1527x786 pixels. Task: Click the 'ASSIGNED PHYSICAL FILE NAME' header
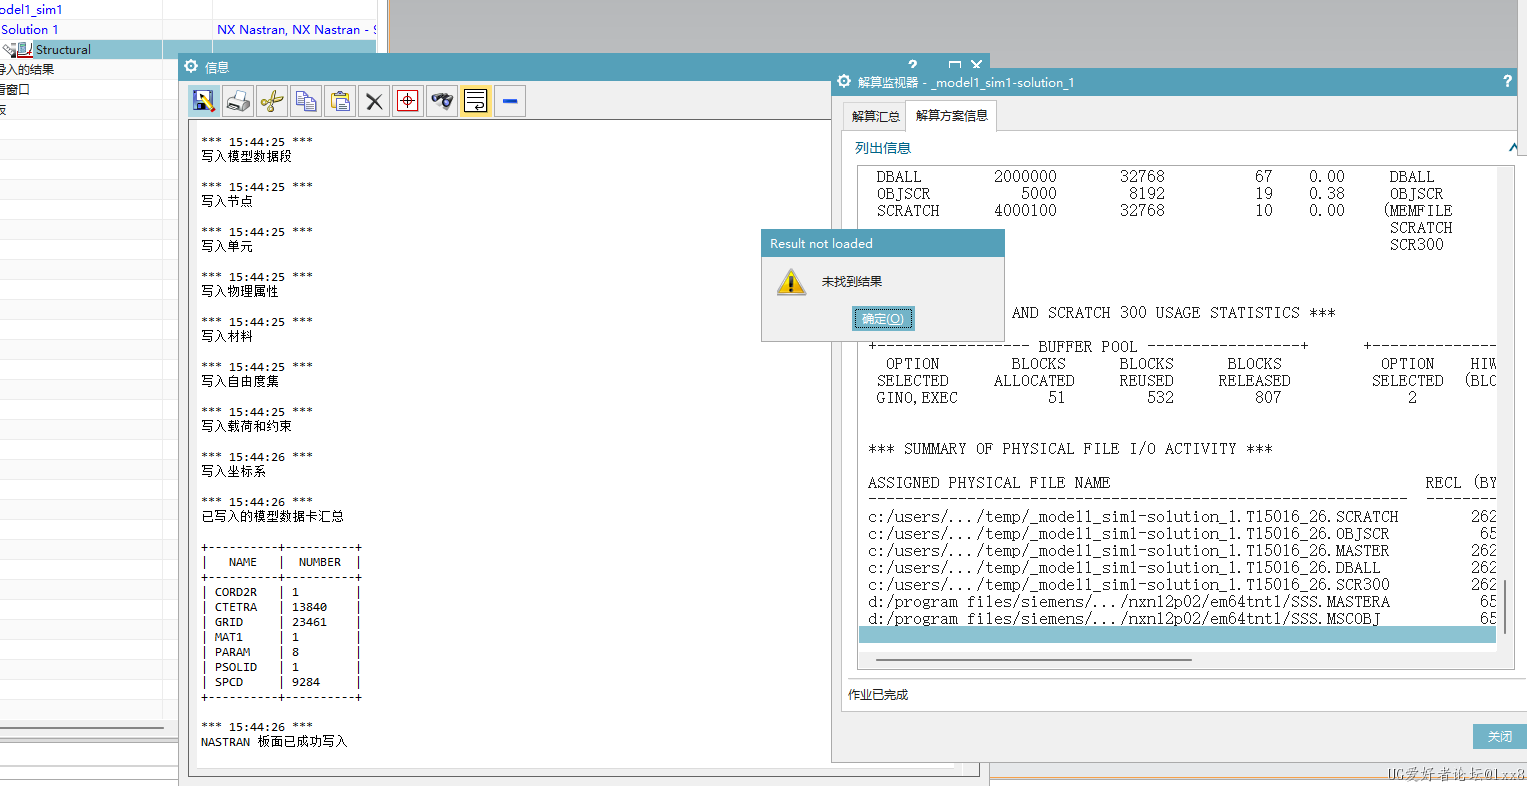[x=989, y=483]
